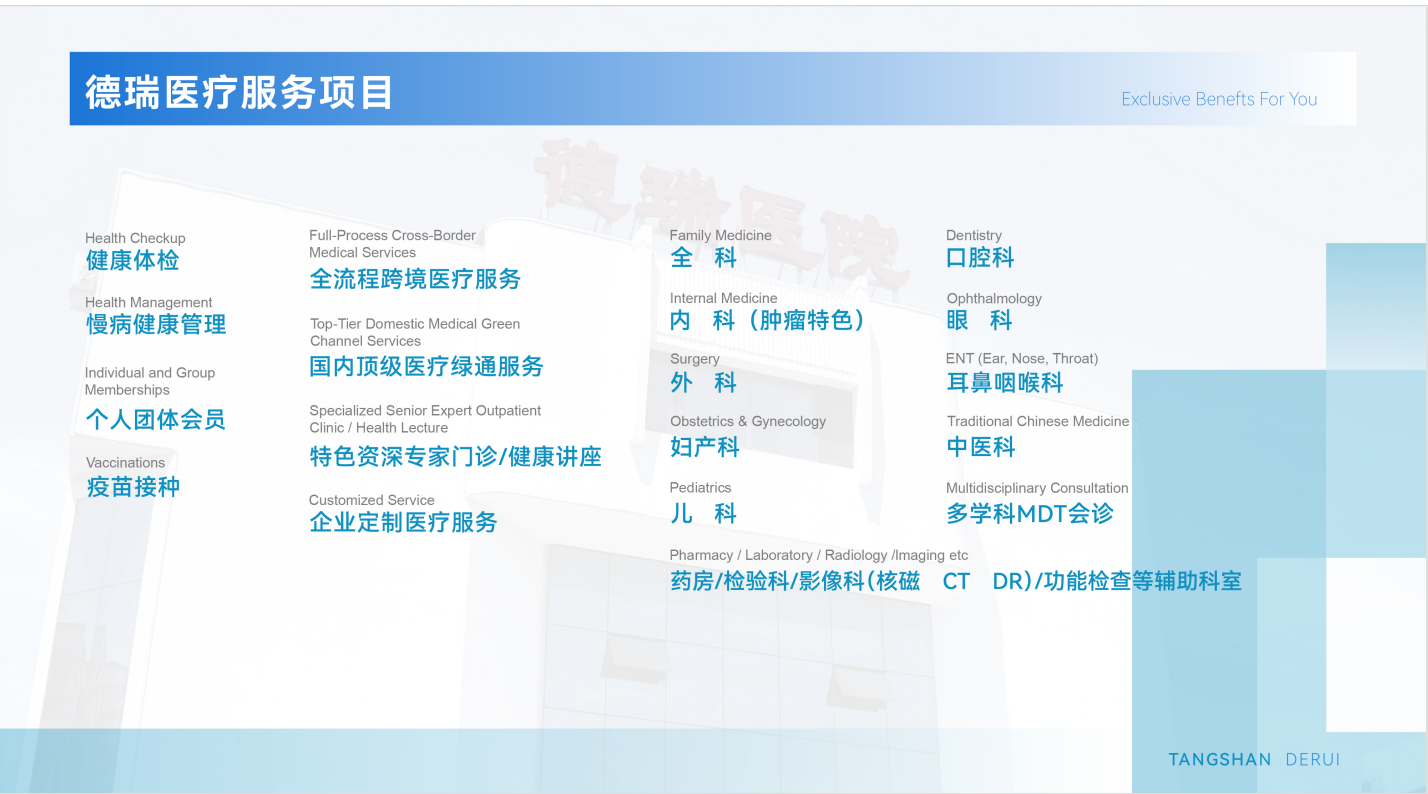Click the 个人团体会员 memberships item
This screenshot has width=1428, height=794.
click(x=155, y=419)
